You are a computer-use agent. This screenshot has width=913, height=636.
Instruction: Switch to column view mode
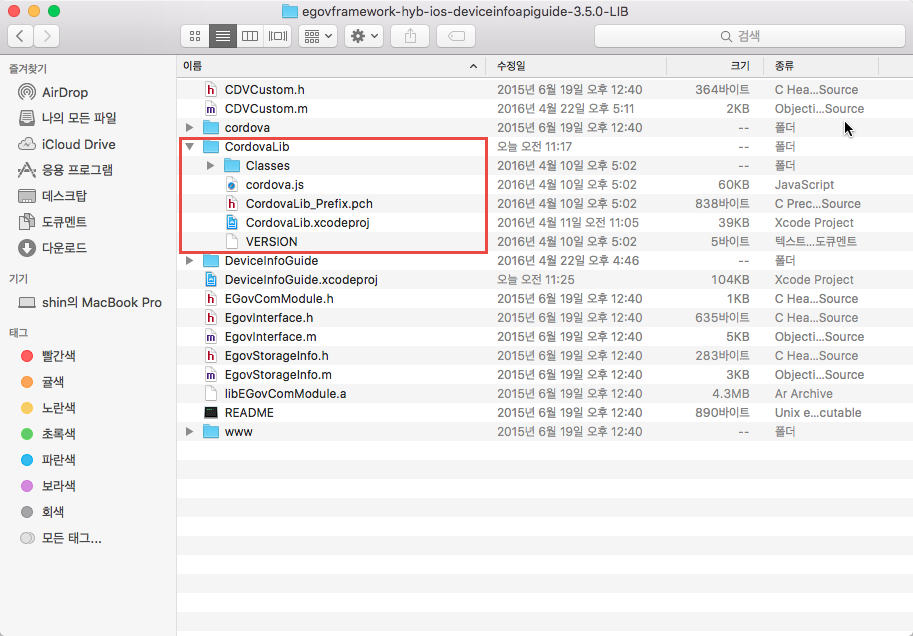250,36
